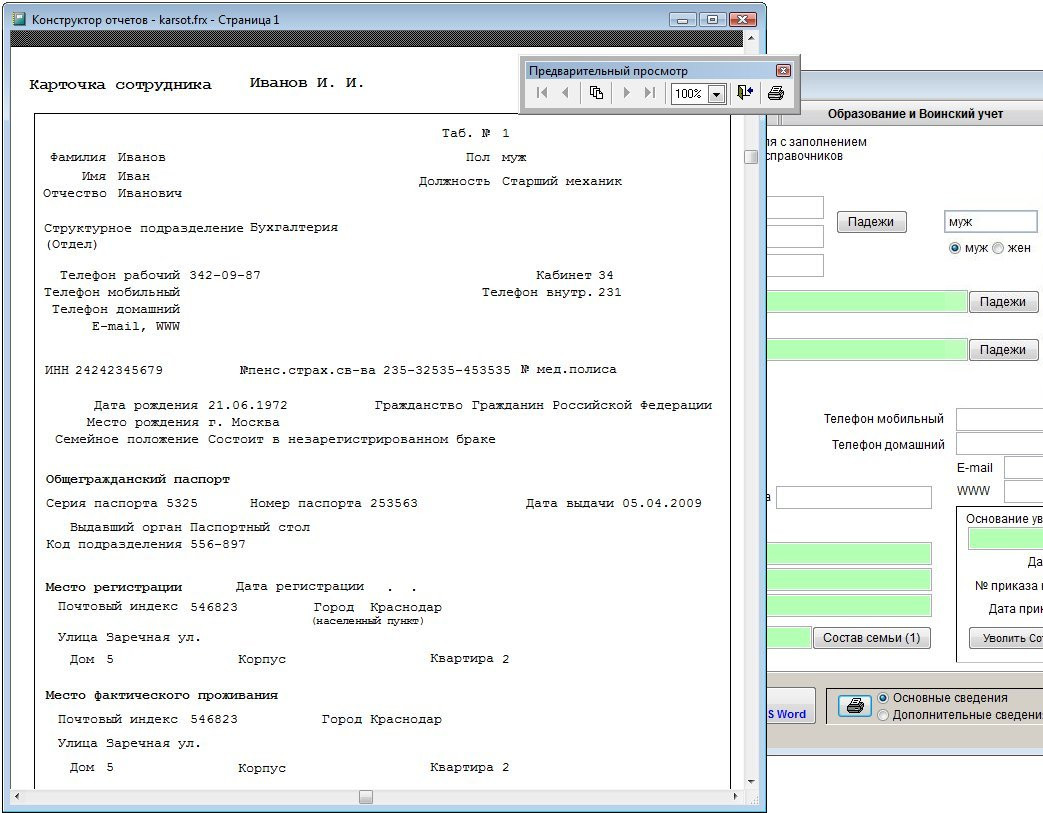Click ИНН value '24242345679'
The image size is (1043, 813).
point(119,370)
